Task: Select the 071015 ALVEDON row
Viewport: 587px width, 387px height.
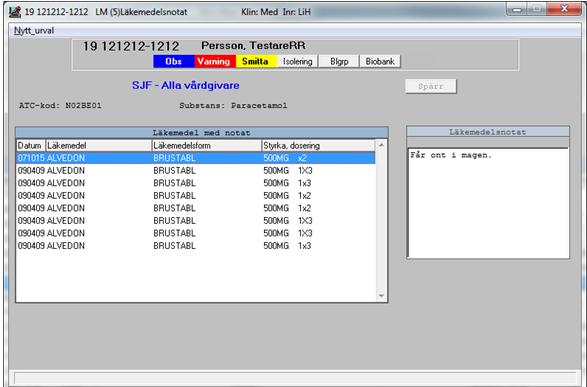Action: pos(196,158)
